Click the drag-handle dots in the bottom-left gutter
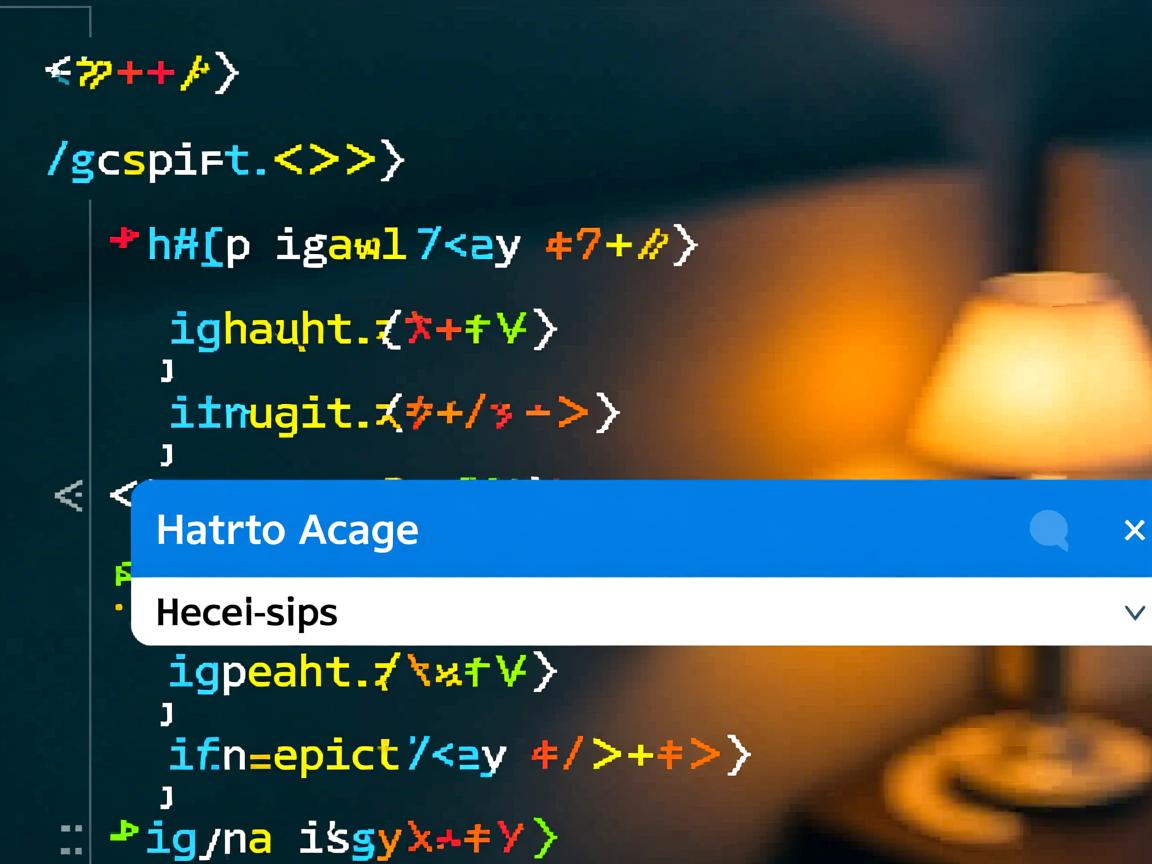Screen dimensions: 1152x864 coord(70,831)
